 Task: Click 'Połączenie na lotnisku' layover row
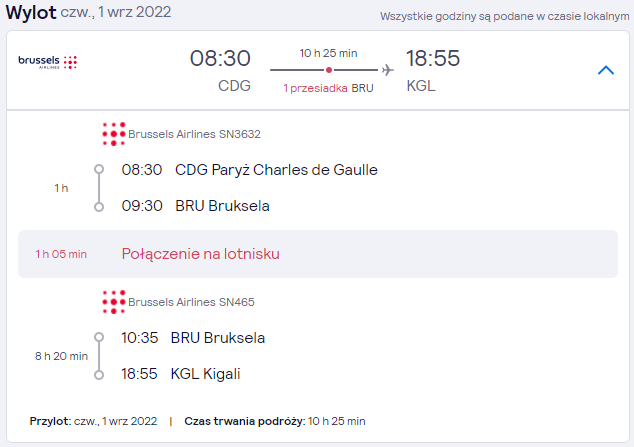[318, 254]
